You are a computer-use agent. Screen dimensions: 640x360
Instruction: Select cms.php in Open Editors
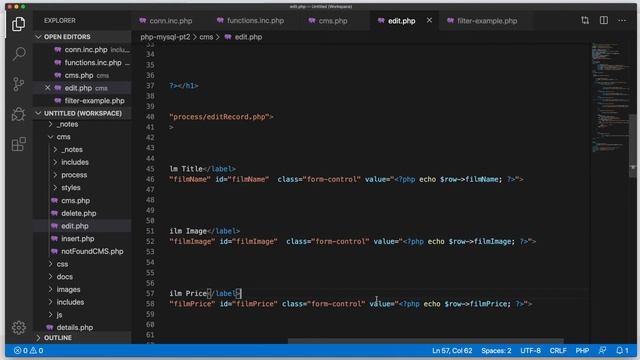tap(79, 75)
